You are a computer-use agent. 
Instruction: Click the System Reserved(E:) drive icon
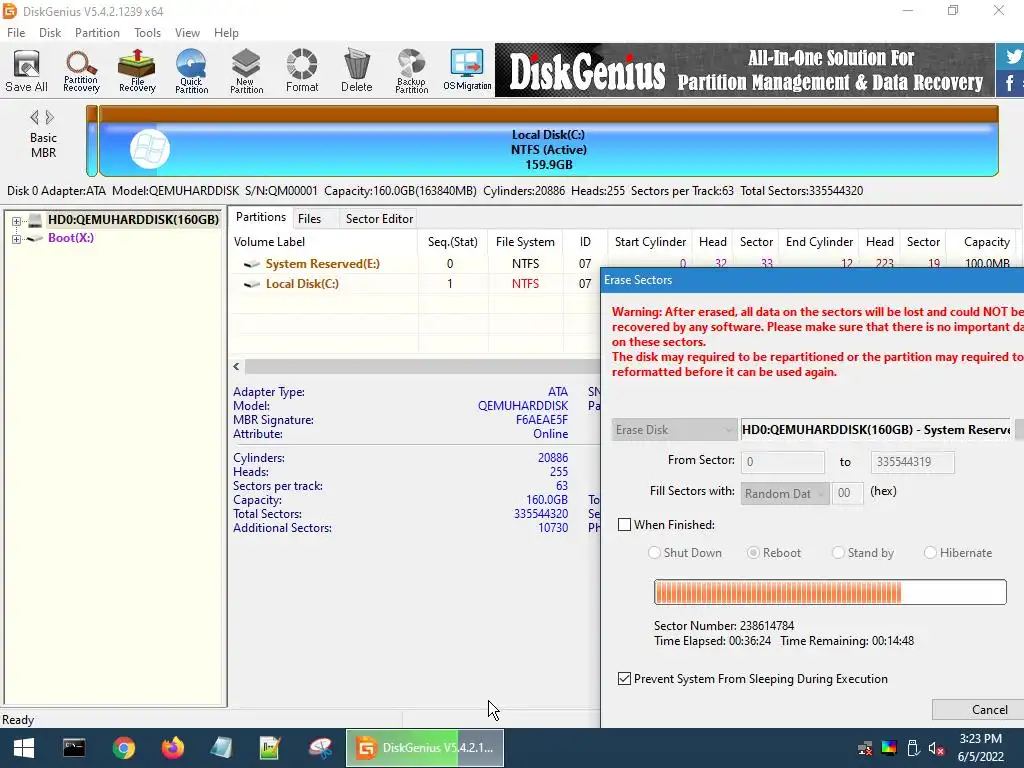point(251,264)
